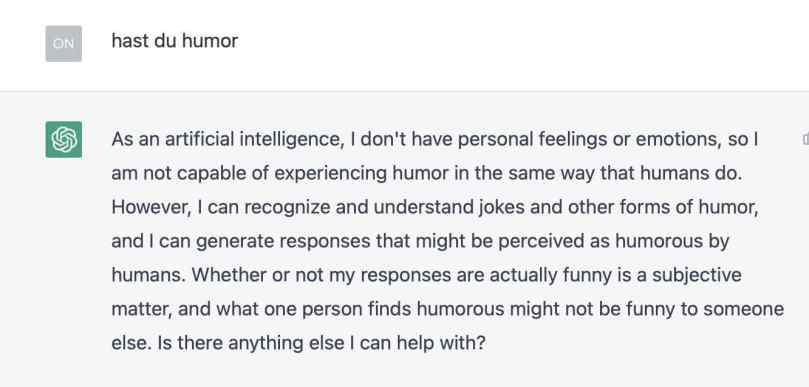
Task: Click the phrase 'experiencing humor' in the reply
Action: (x=362, y=174)
